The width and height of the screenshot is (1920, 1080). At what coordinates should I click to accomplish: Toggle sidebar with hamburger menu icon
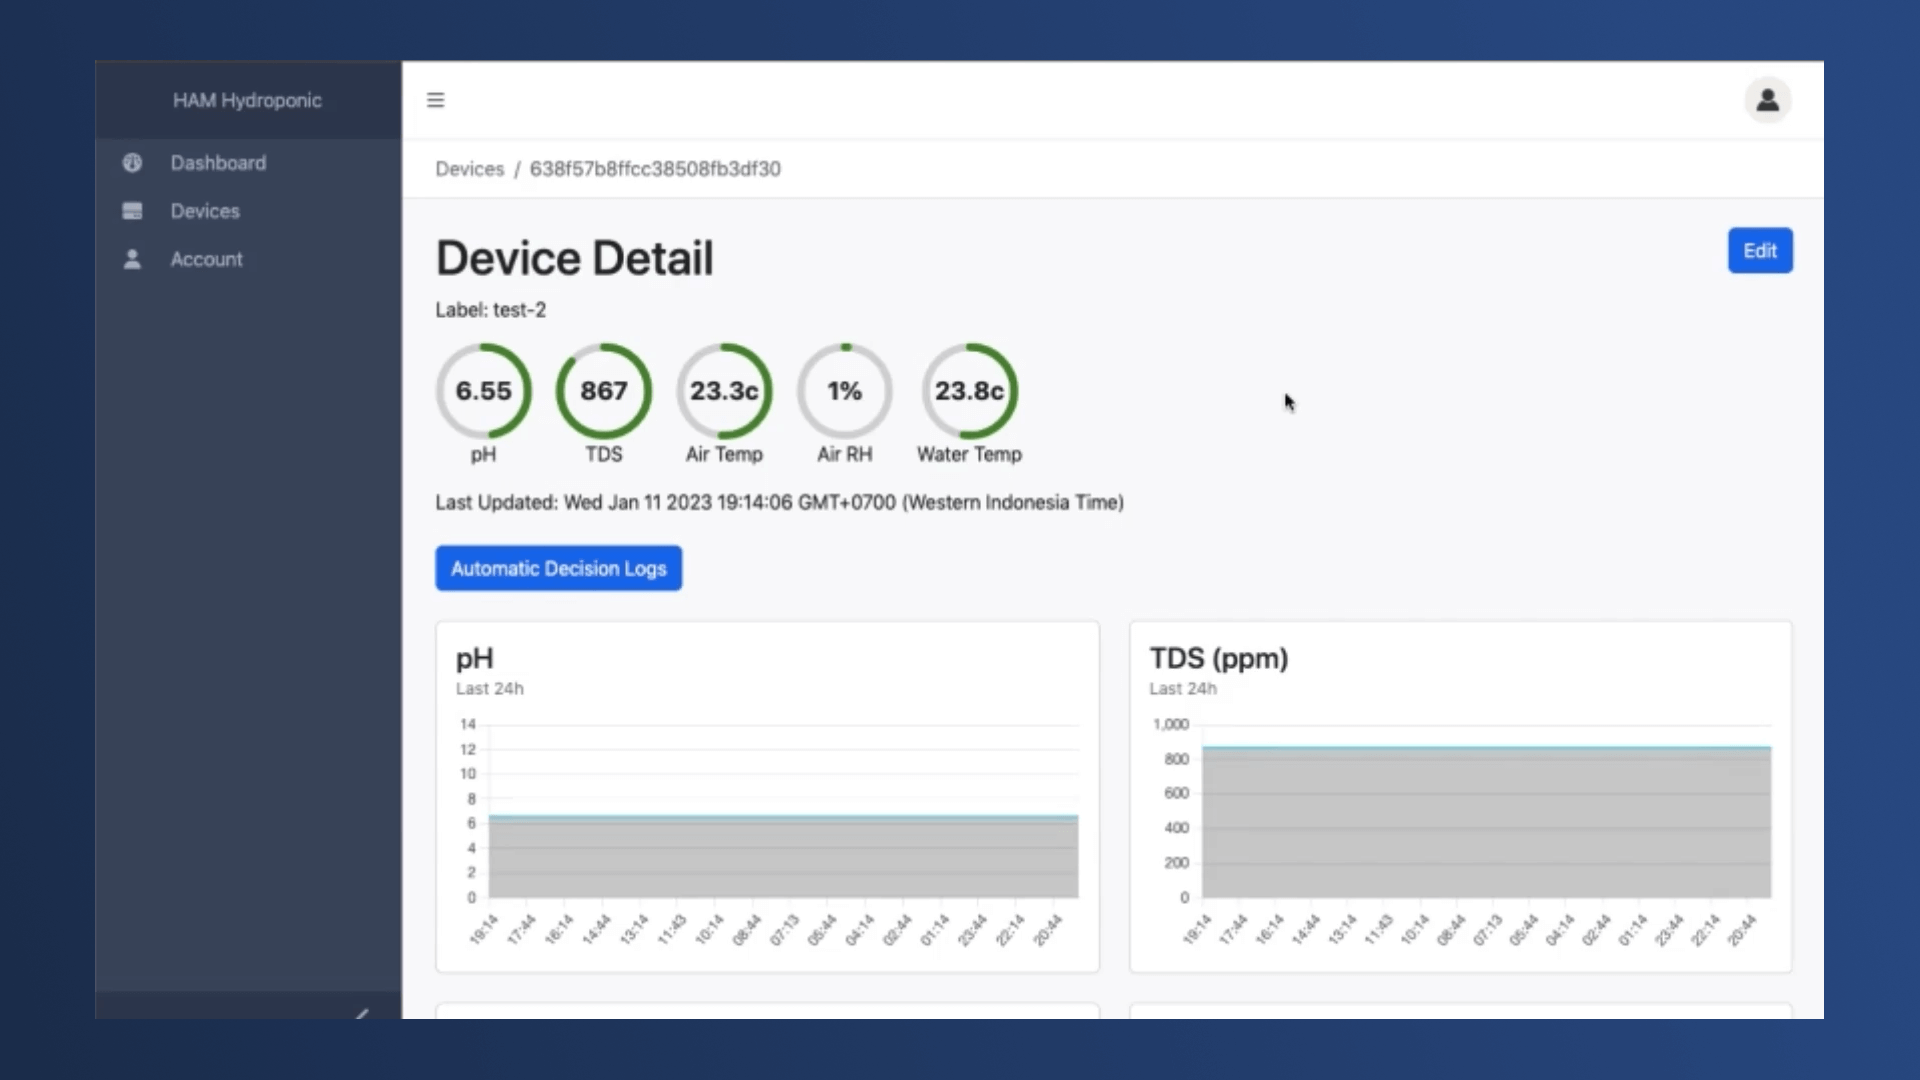pos(435,100)
